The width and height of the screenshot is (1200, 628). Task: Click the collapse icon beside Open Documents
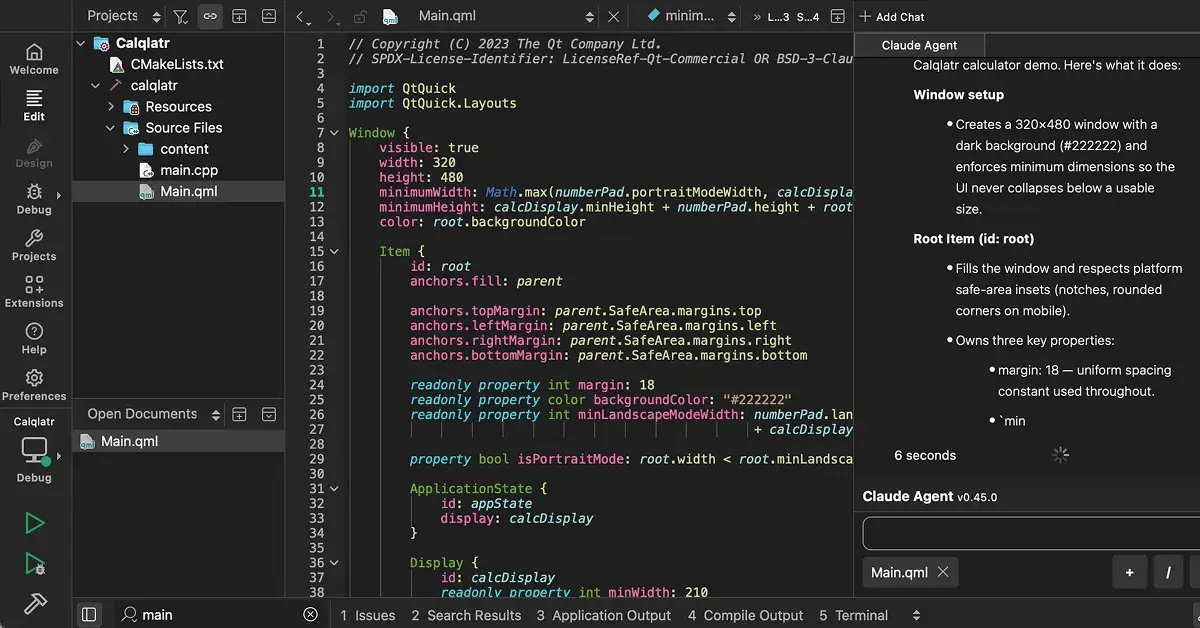pos(269,414)
